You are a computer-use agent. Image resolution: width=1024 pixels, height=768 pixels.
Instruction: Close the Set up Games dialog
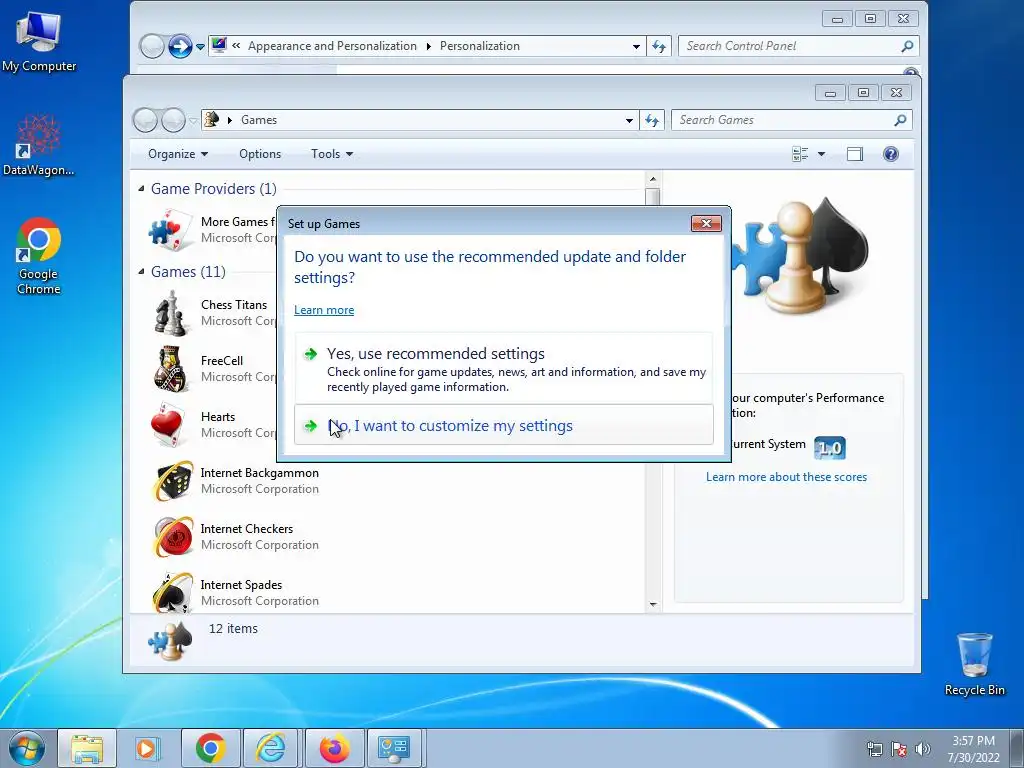706,223
